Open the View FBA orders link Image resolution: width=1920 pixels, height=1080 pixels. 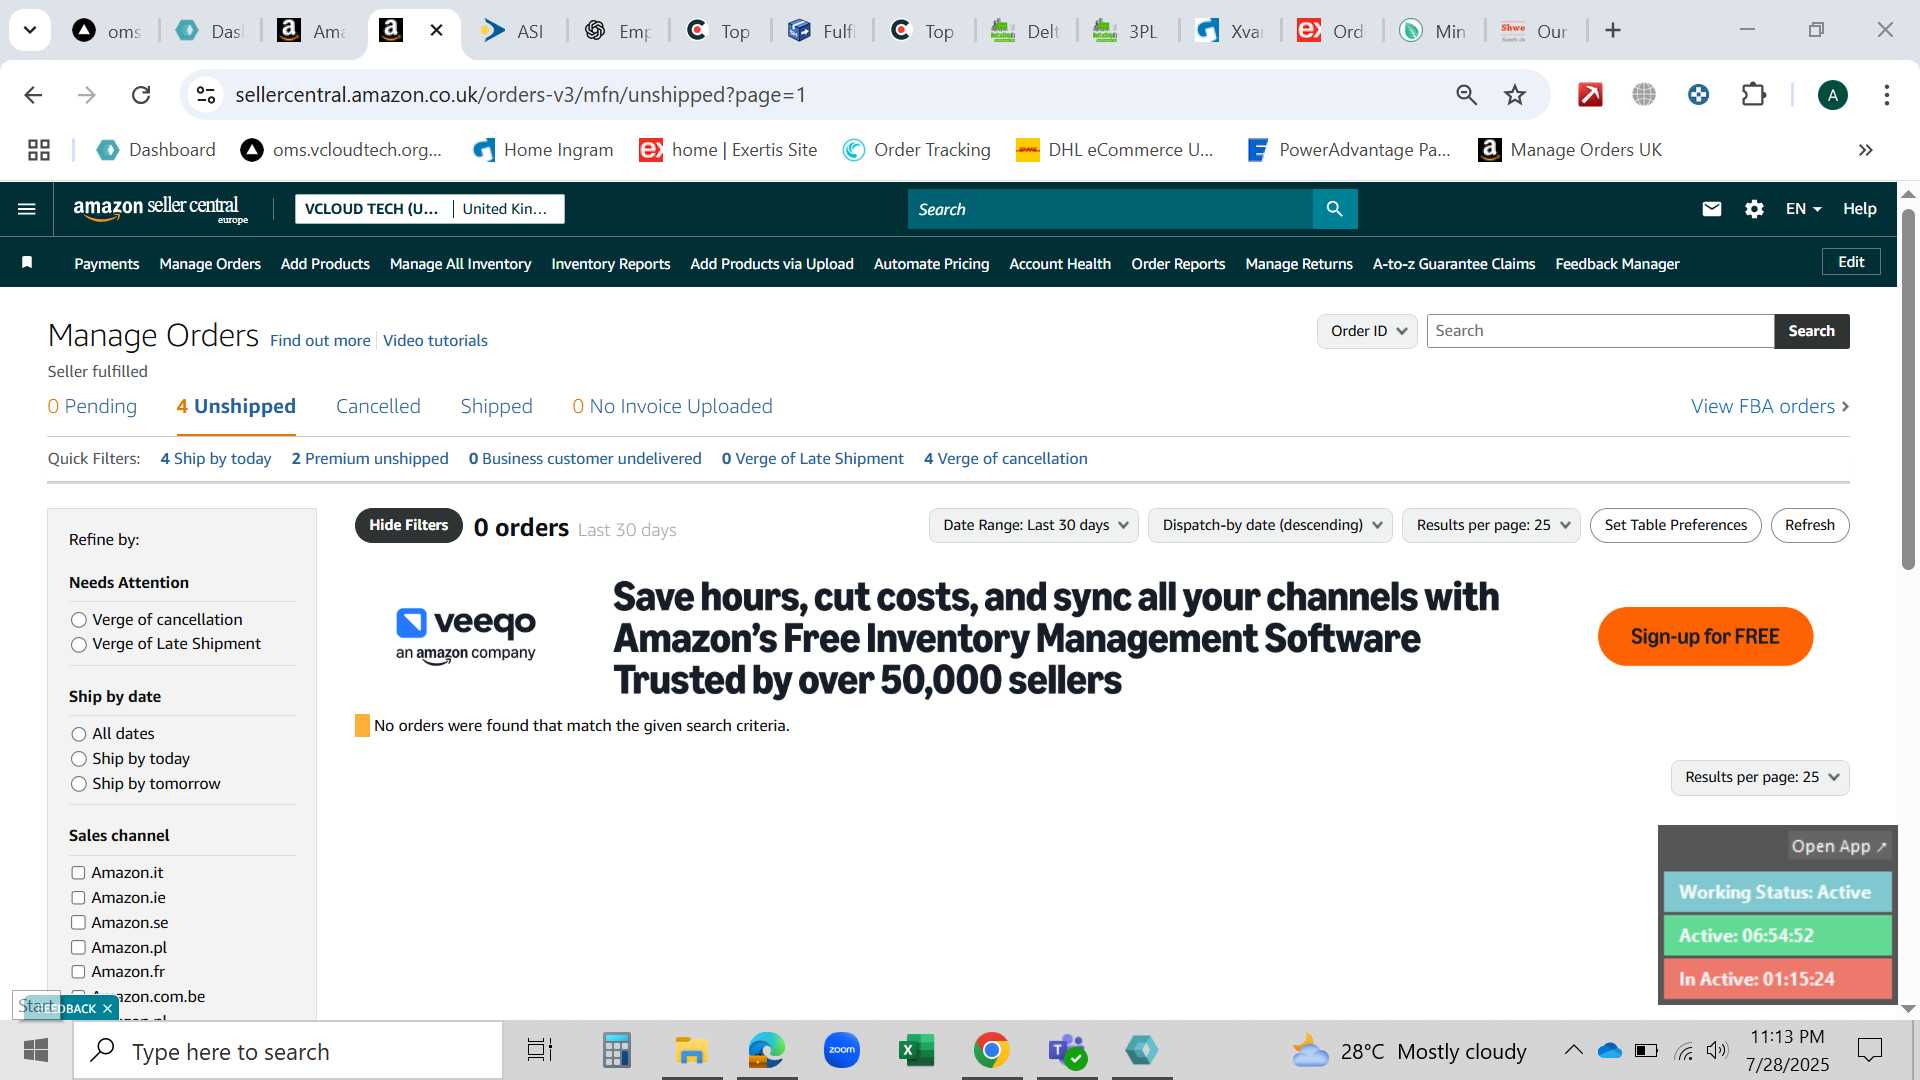click(x=1770, y=406)
